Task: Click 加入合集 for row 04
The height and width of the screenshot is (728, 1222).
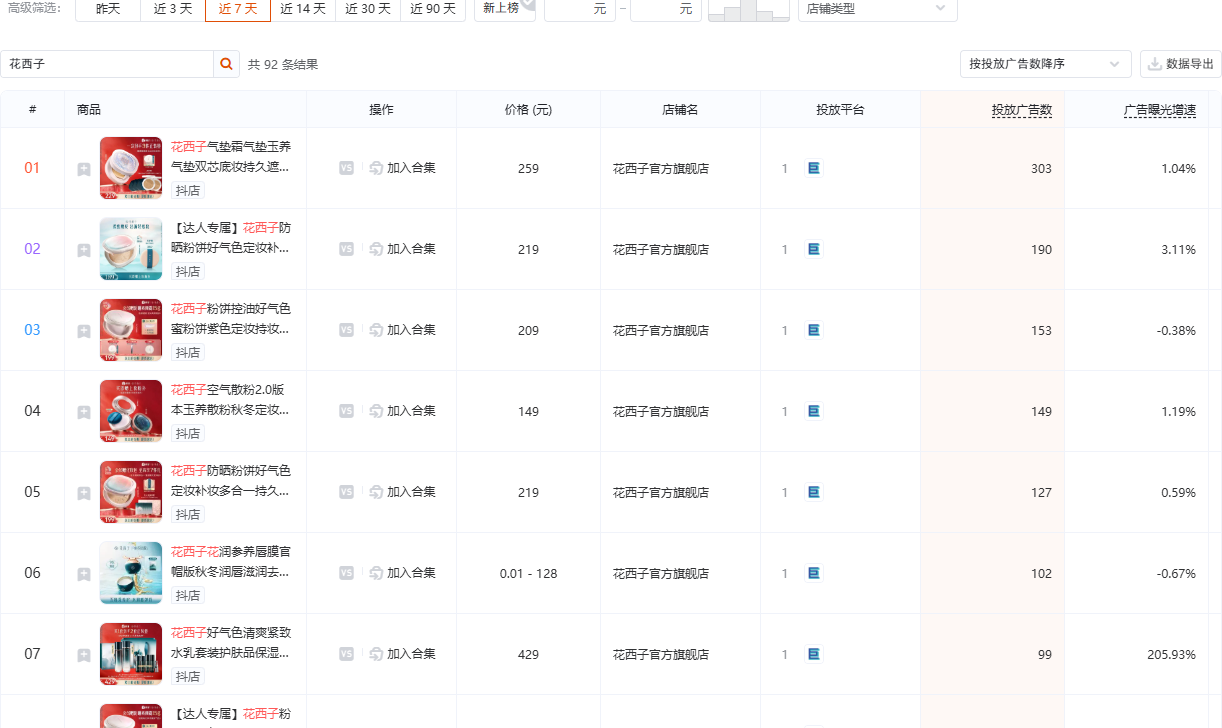Action: [x=402, y=411]
